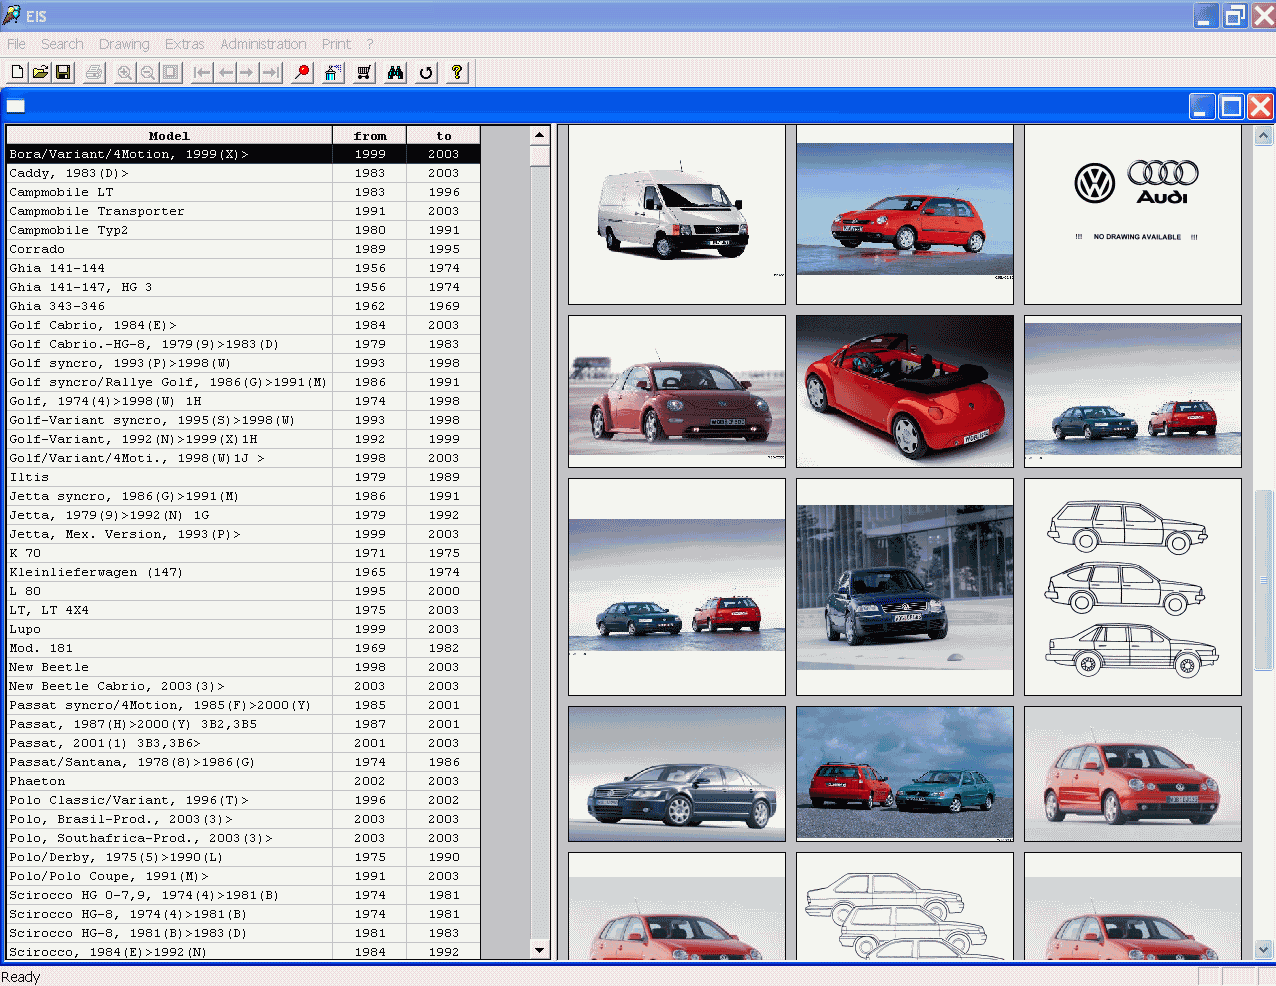Click the red pushpin icon

coord(302,72)
